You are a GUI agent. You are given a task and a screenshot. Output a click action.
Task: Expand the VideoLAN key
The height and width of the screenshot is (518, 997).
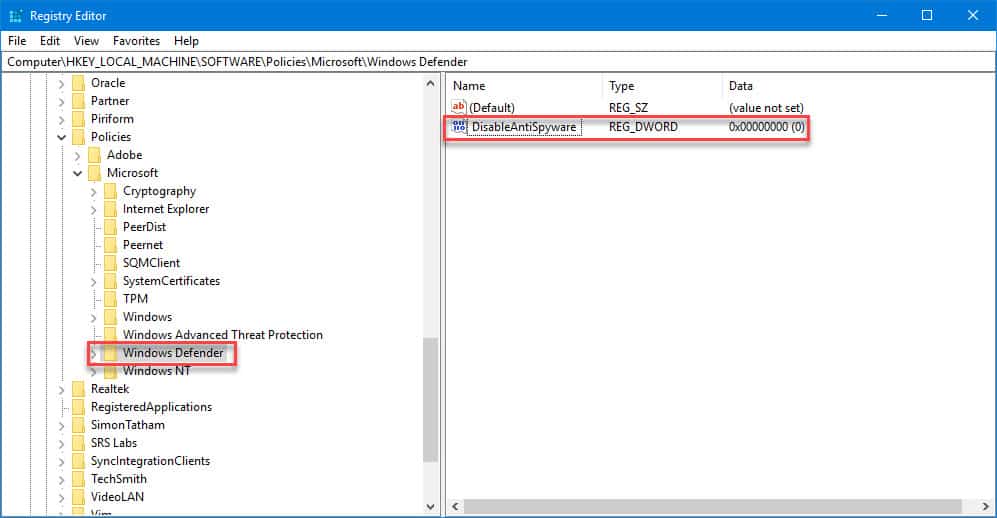coord(62,497)
